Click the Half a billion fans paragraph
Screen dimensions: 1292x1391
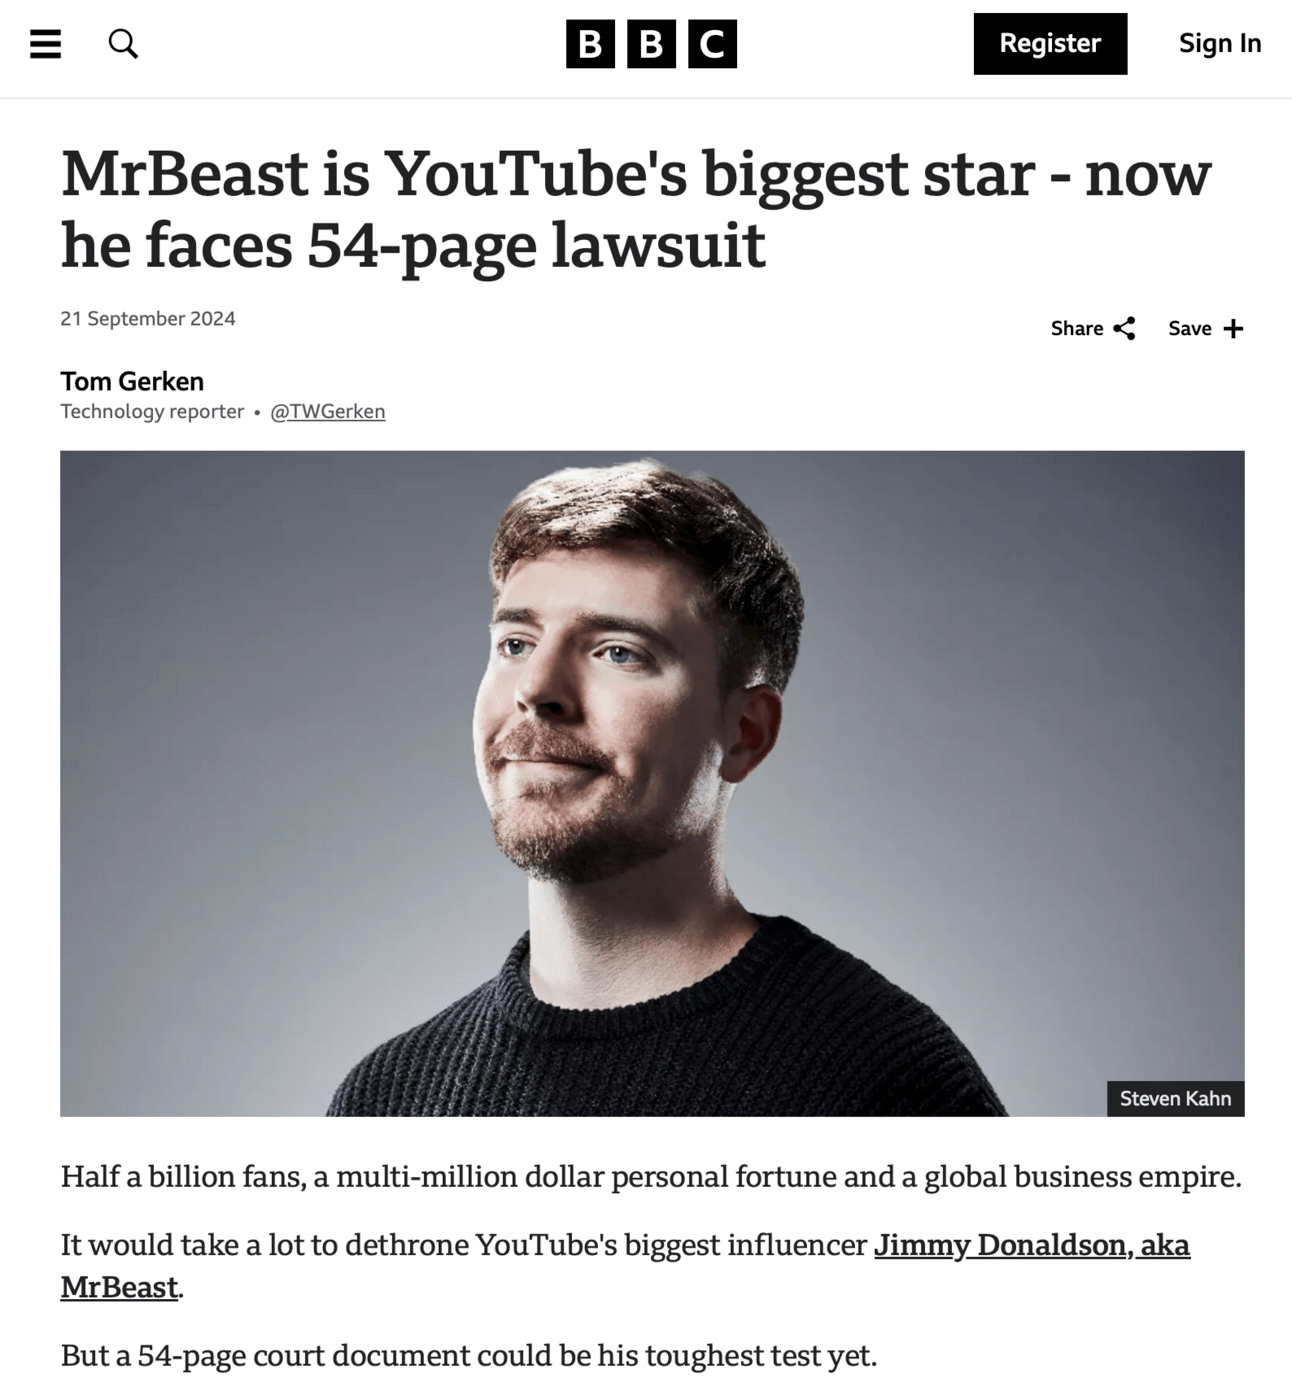651,1177
